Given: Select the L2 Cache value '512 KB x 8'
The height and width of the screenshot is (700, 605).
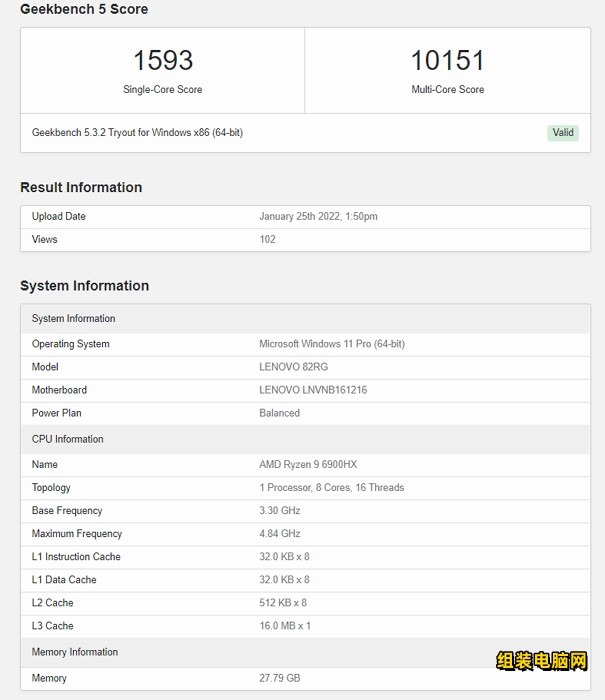Looking at the screenshot, I should [283, 603].
